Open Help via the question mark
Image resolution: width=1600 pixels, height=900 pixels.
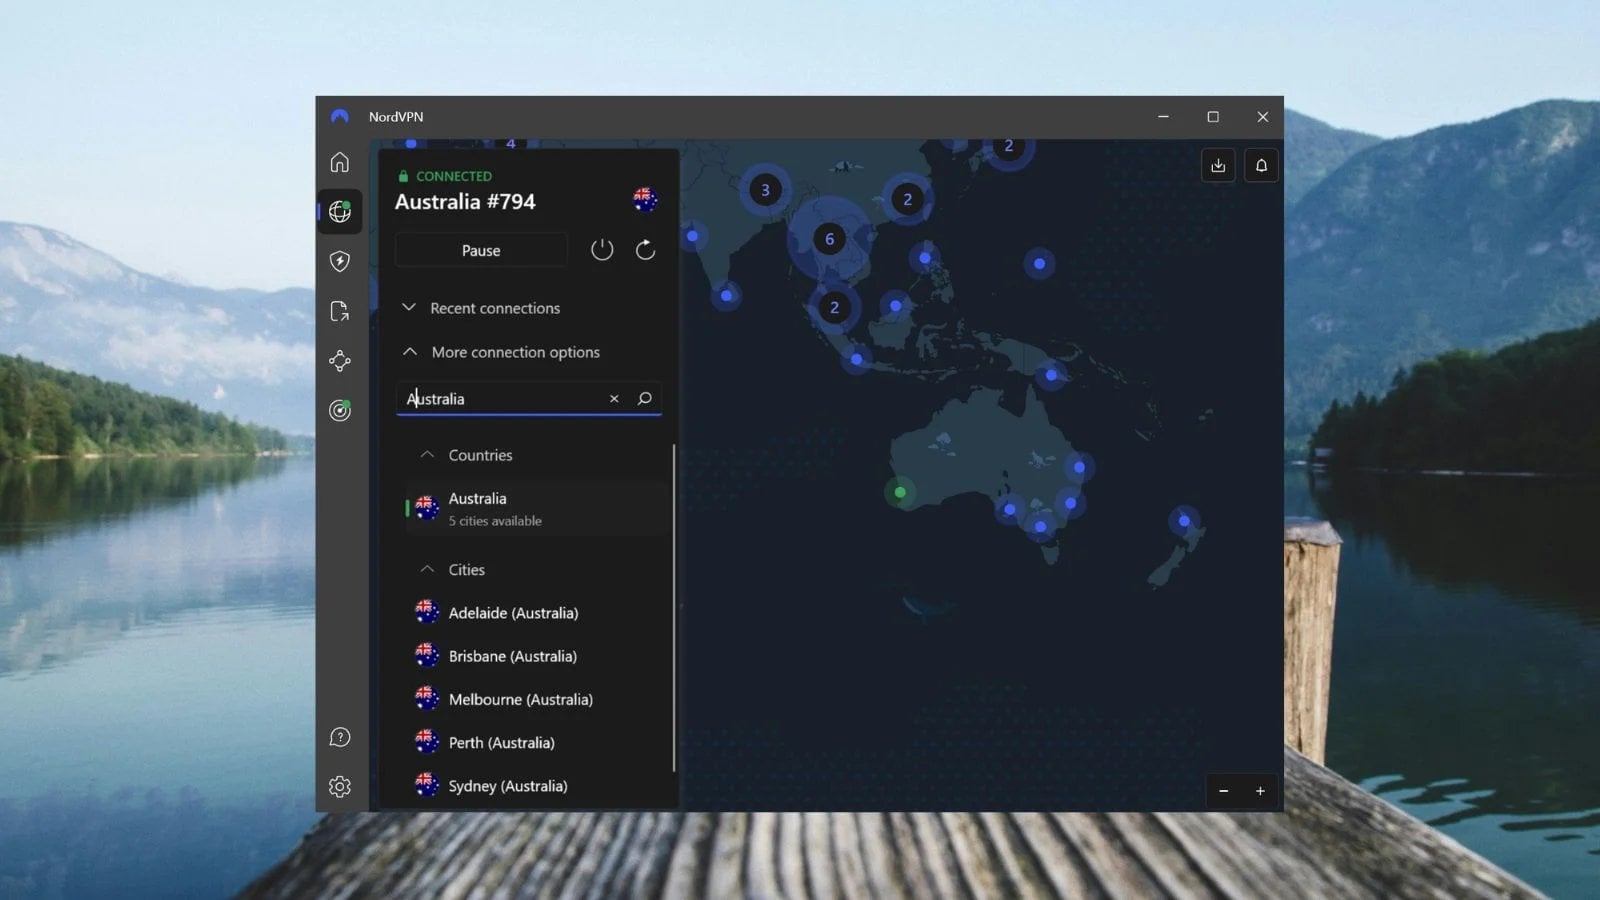tap(340, 737)
